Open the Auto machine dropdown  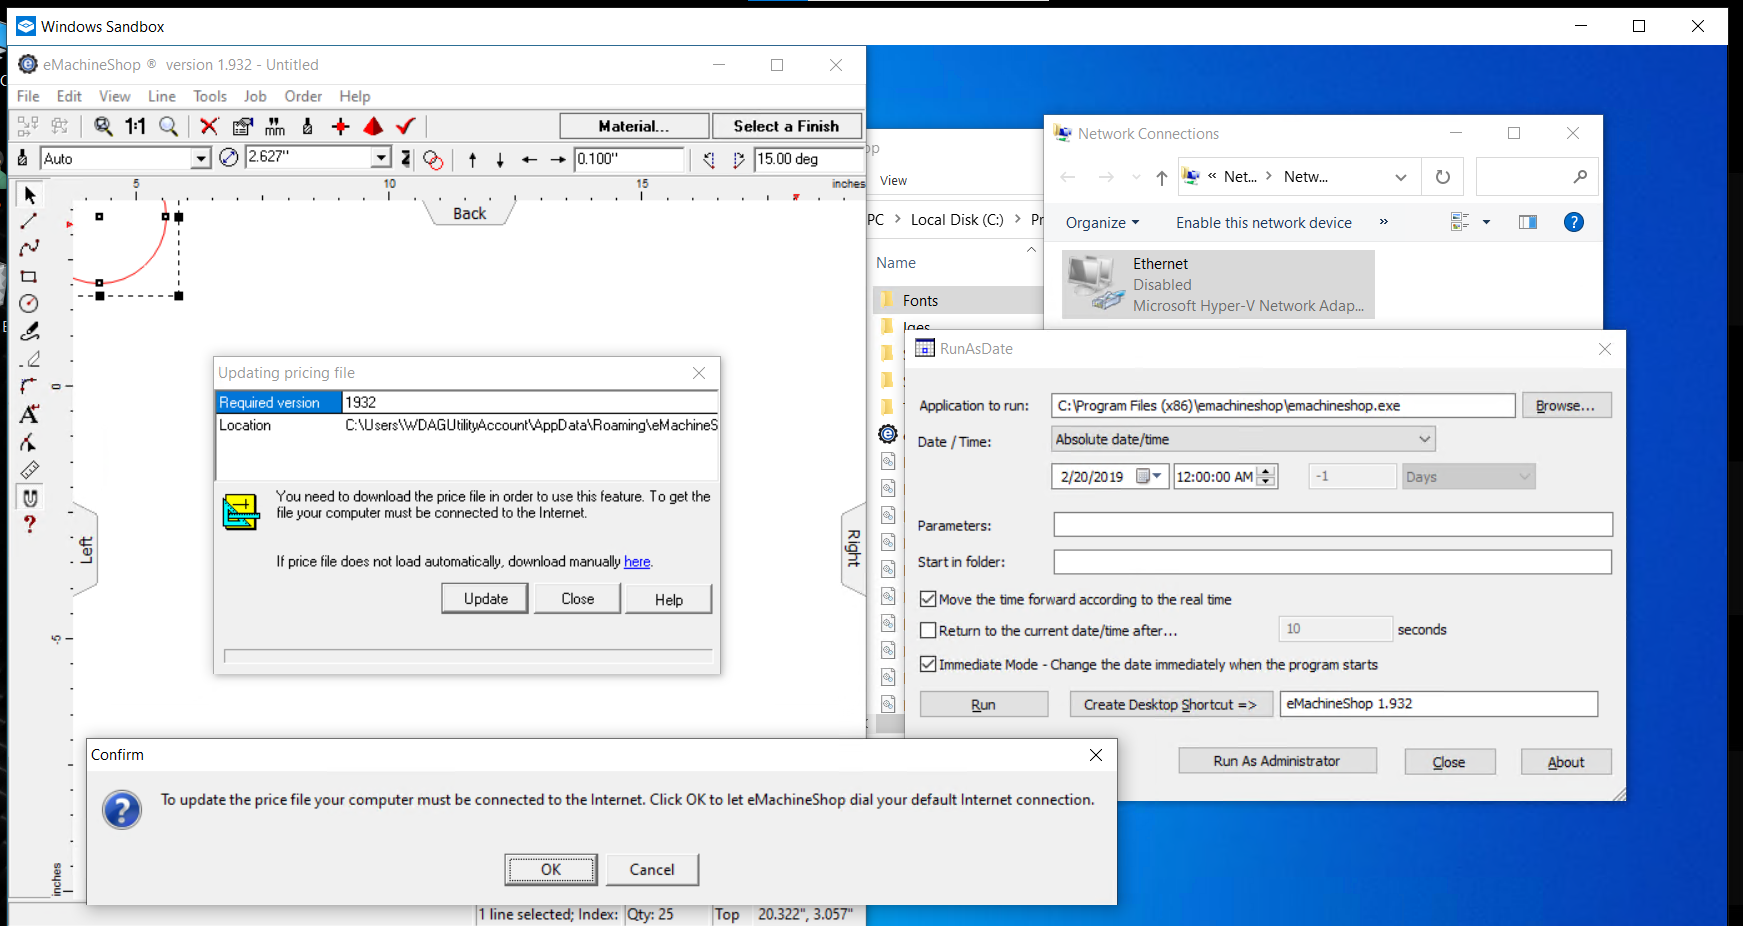tap(201, 158)
